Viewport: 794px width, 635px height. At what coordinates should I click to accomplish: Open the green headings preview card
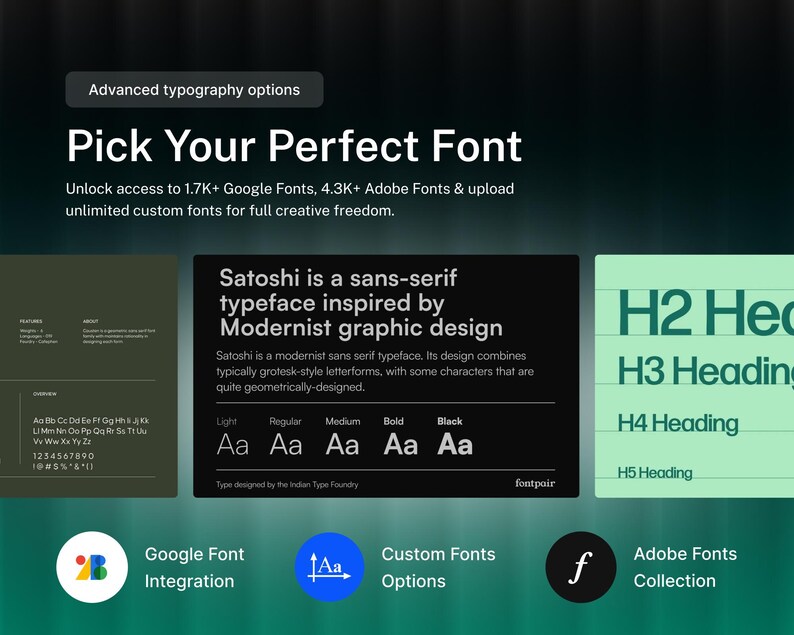tap(694, 376)
